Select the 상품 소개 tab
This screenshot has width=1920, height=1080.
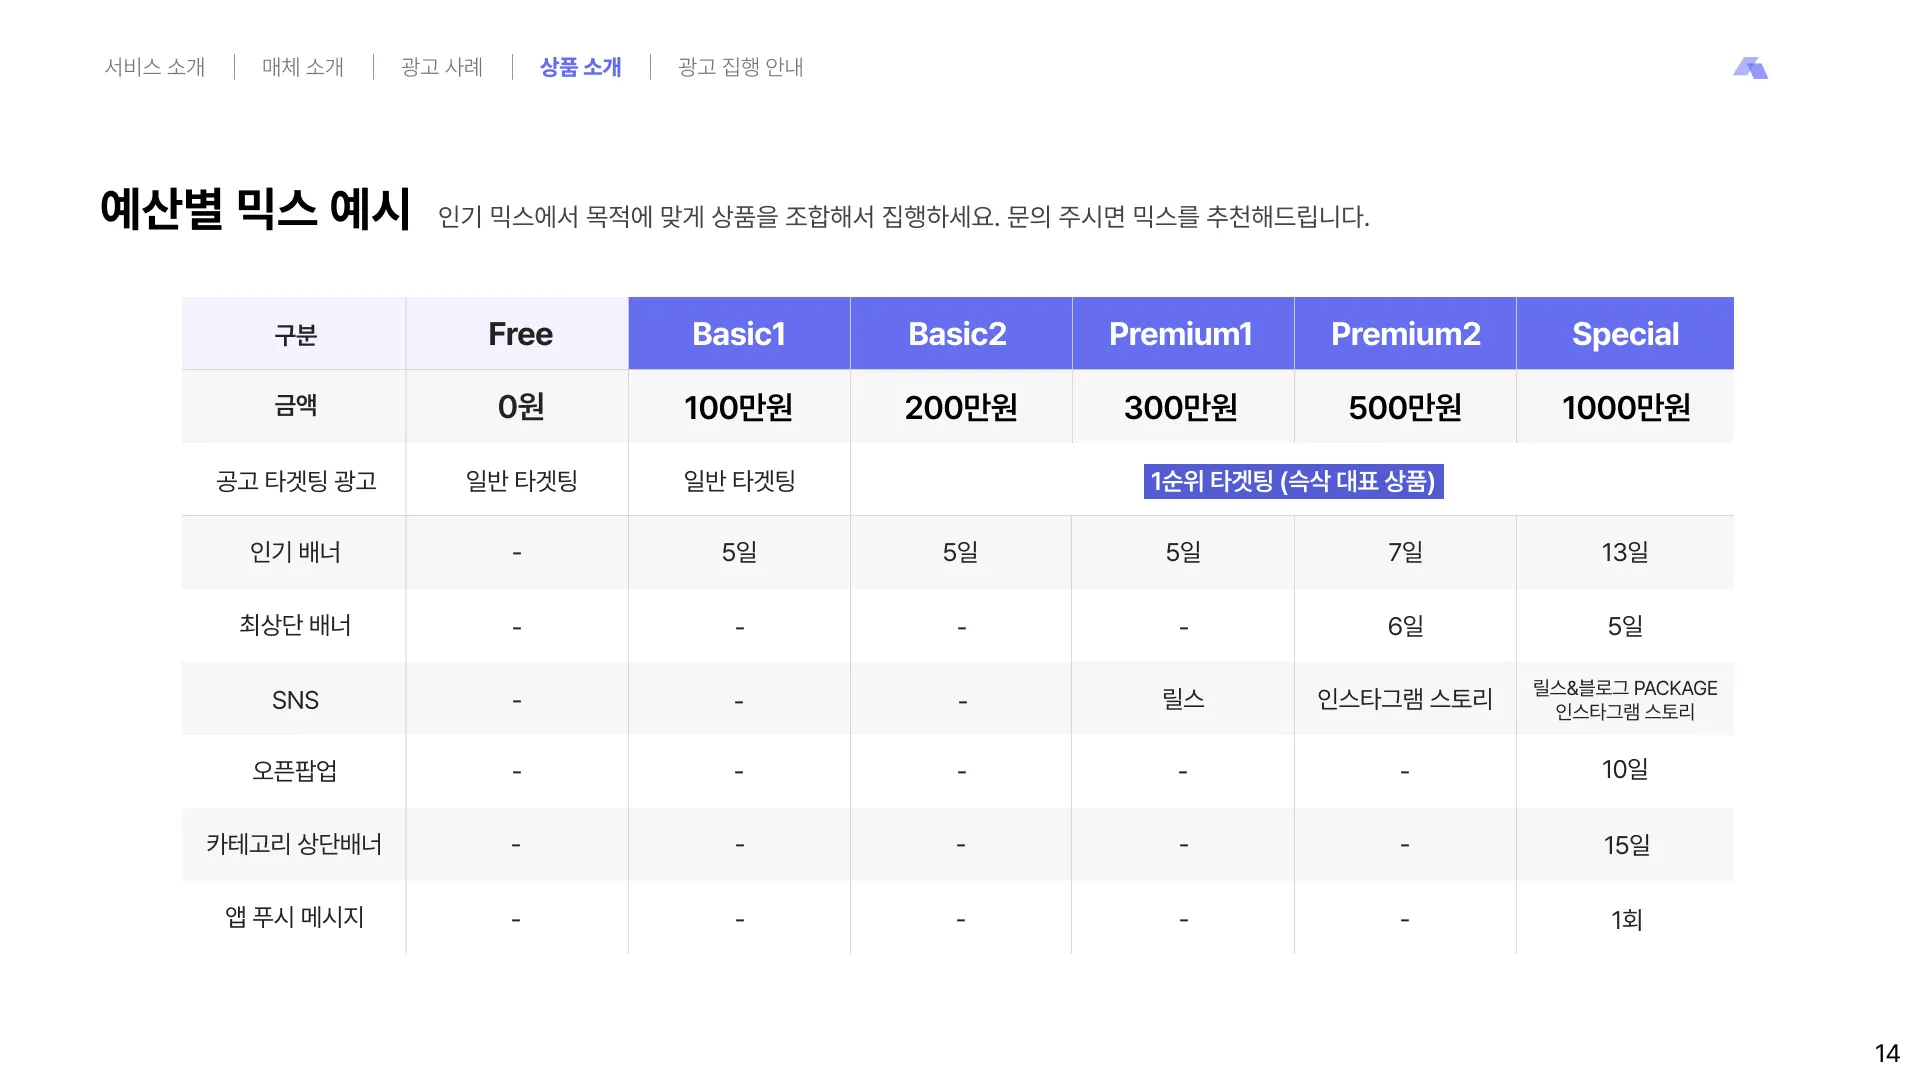coord(581,67)
